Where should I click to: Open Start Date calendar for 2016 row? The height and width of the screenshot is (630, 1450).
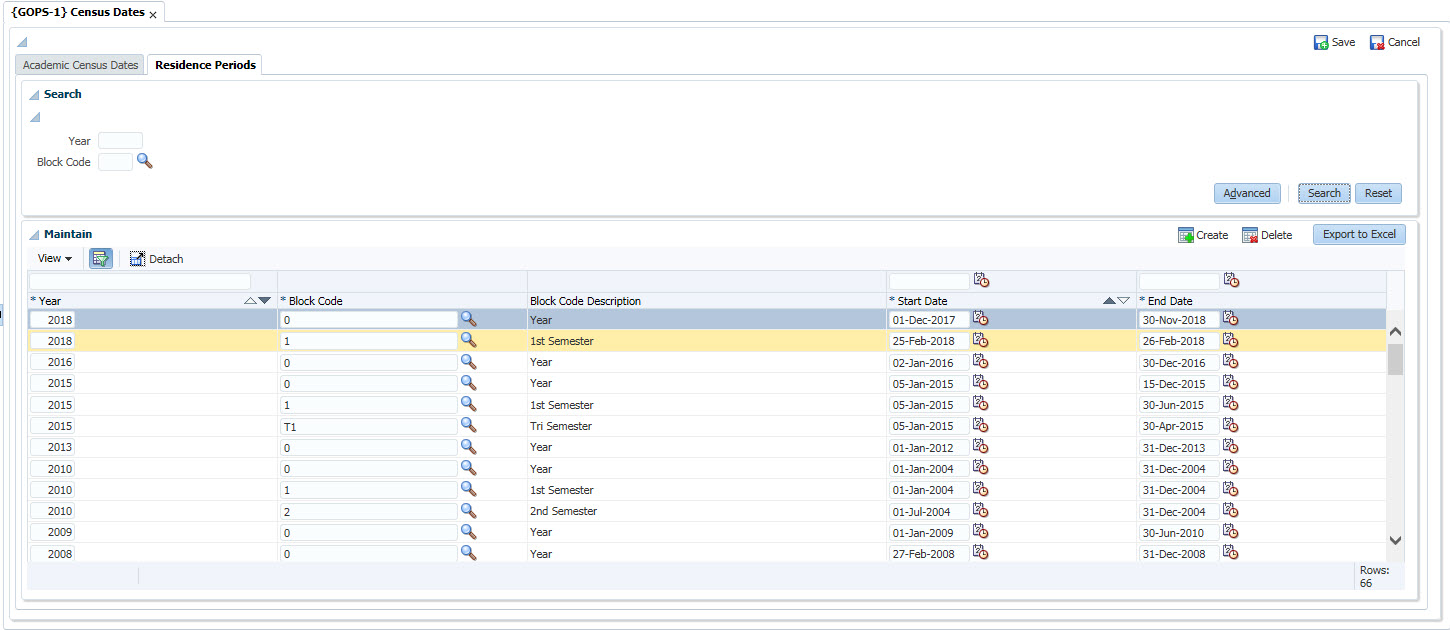pos(980,361)
